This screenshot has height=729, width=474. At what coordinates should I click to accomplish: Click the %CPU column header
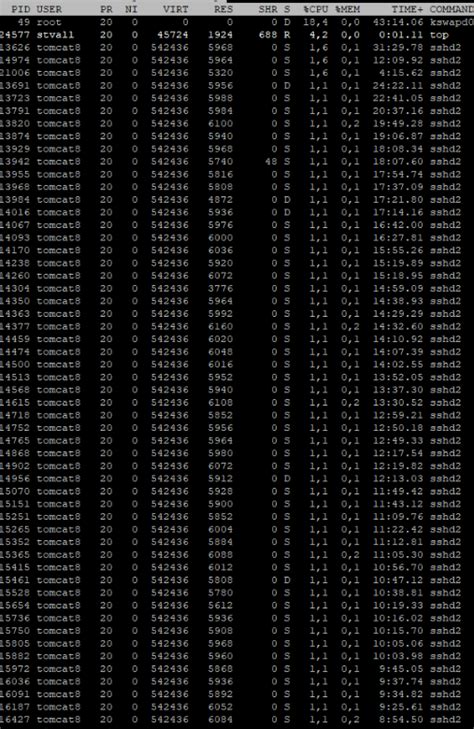pyautogui.click(x=316, y=9)
